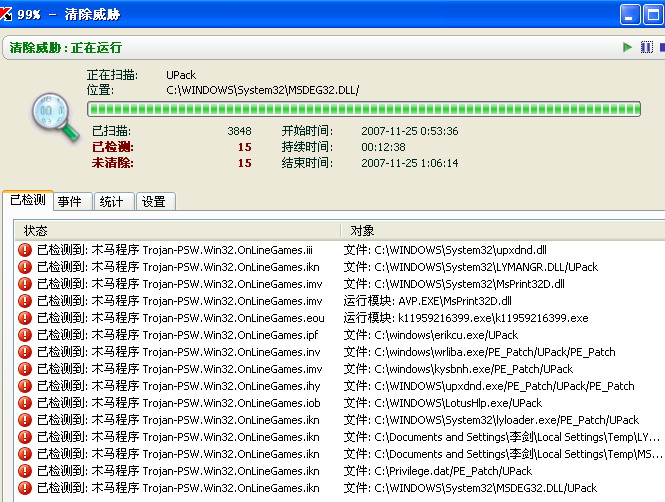665x502 pixels.
Task: Click the 持续时间 value 00:12:38
Action: click(383, 147)
